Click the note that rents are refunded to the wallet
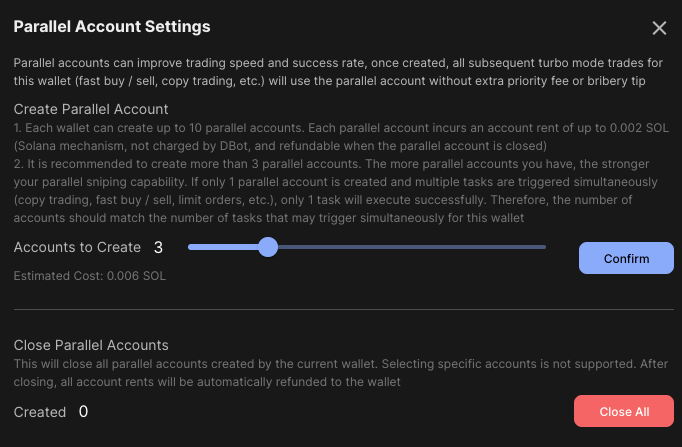Viewport: 682px width, 447px height. point(341,373)
